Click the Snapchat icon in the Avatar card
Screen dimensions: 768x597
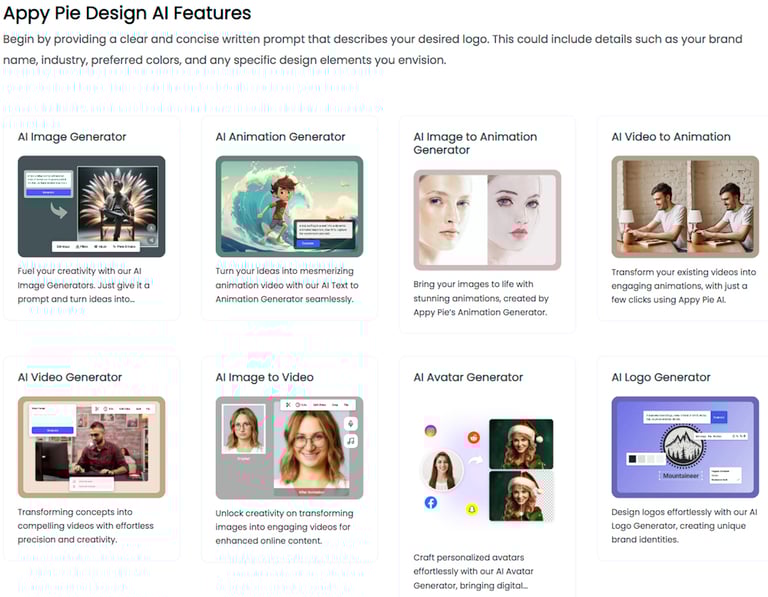[473, 509]
